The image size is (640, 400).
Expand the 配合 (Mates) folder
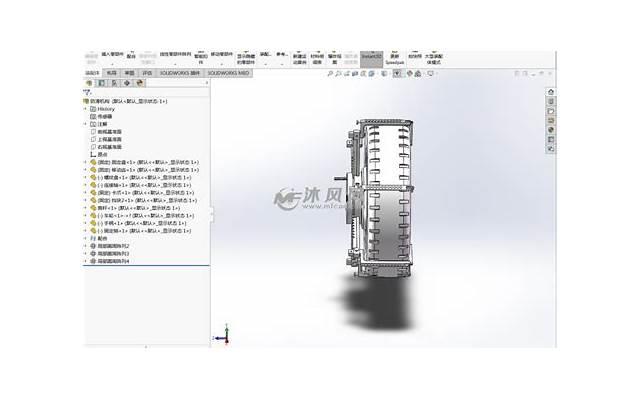point(85,239)
